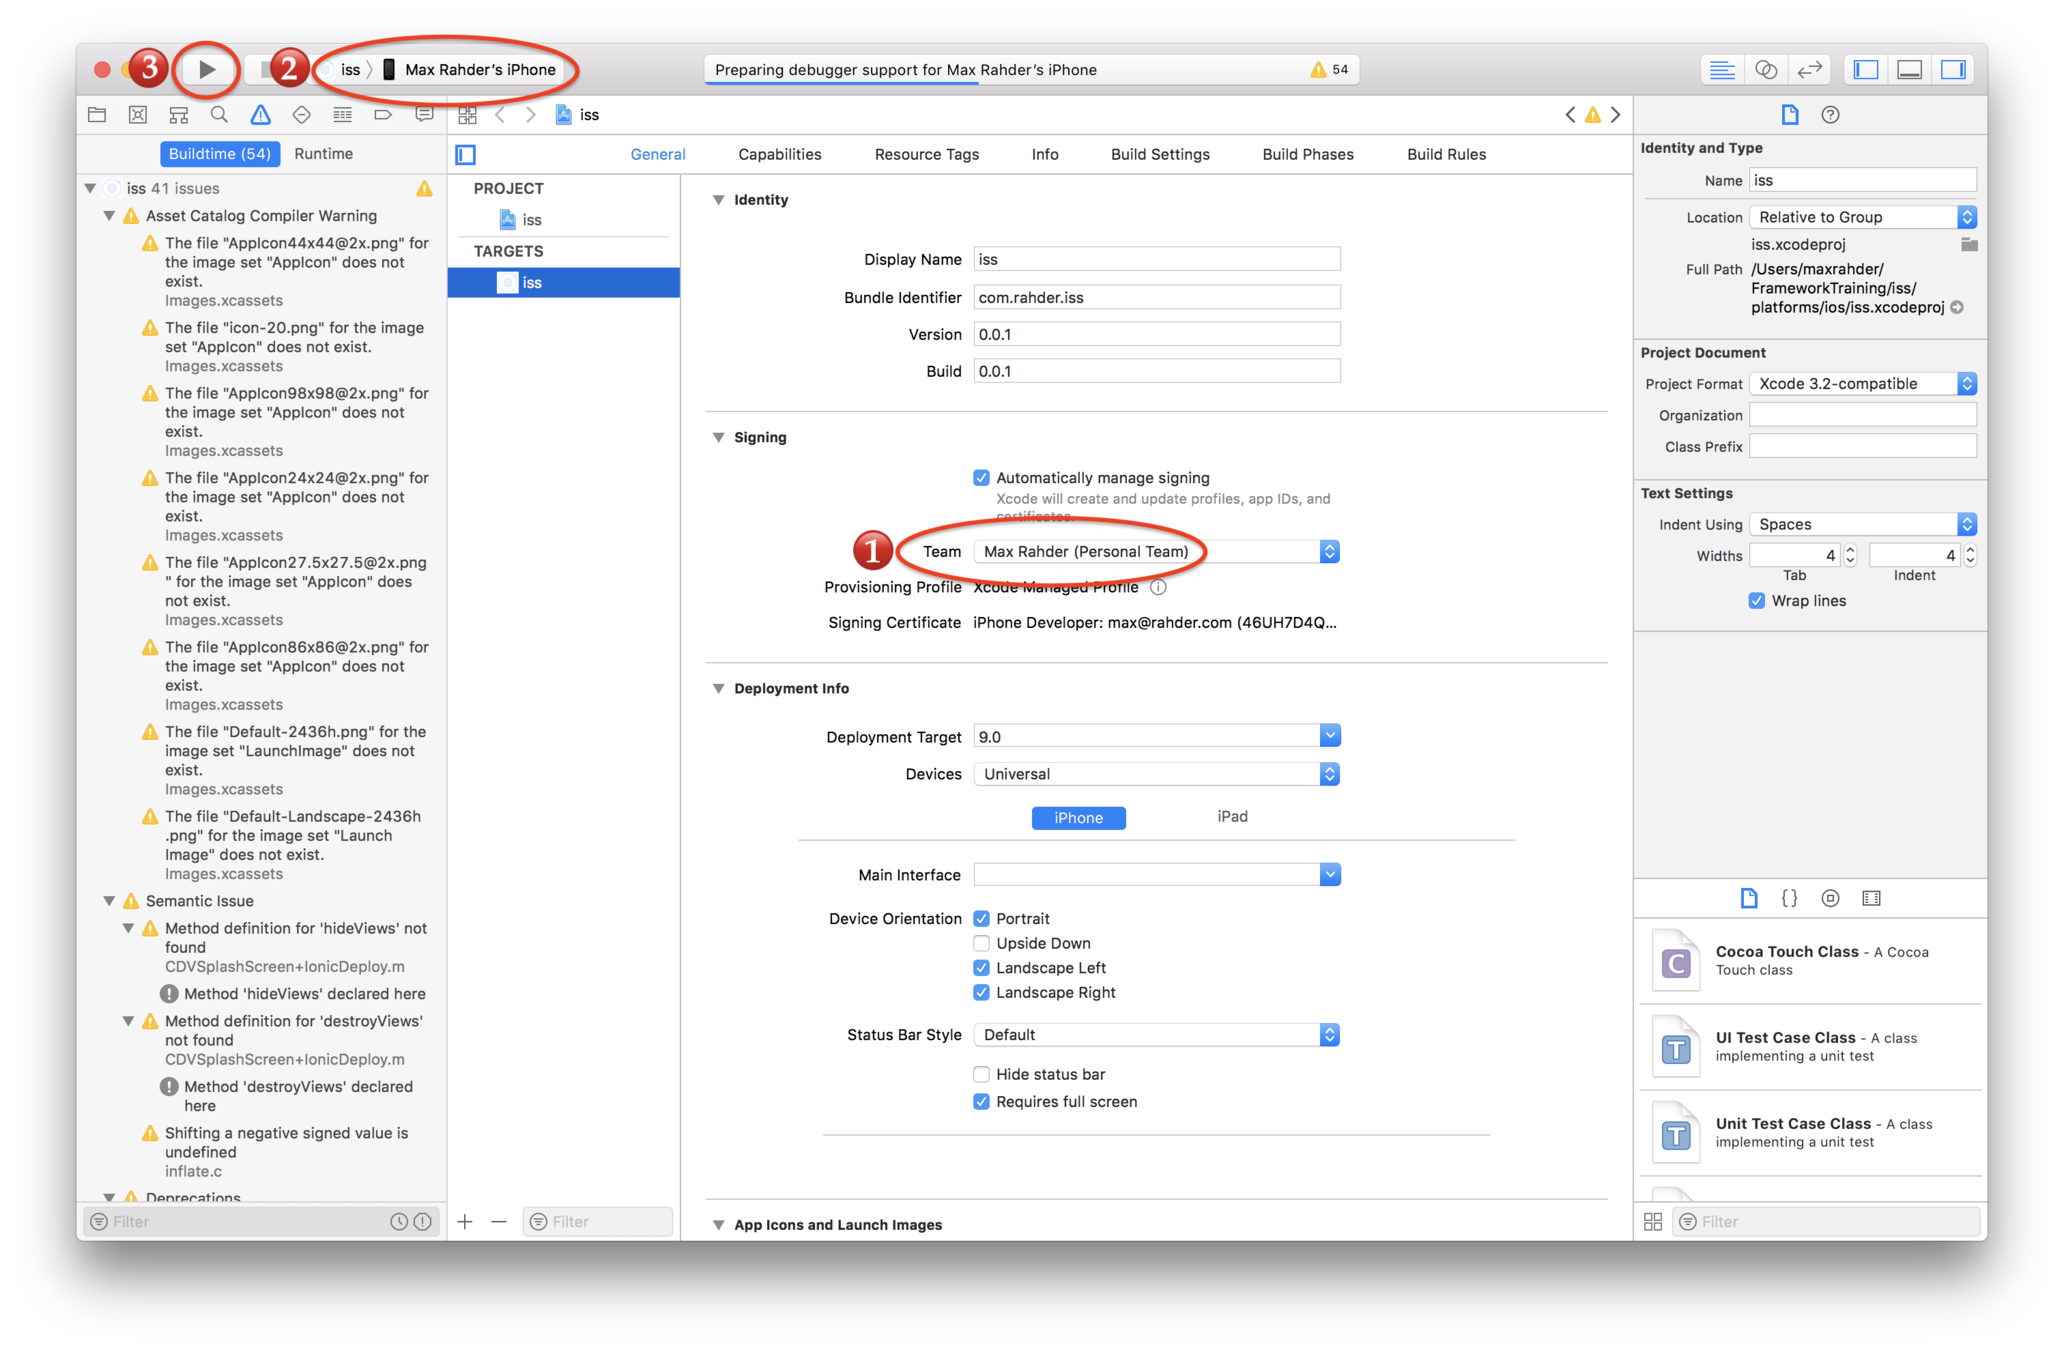Switch to the Assistant editor
The image size is (2064, 1350).
click(1766, 69)
